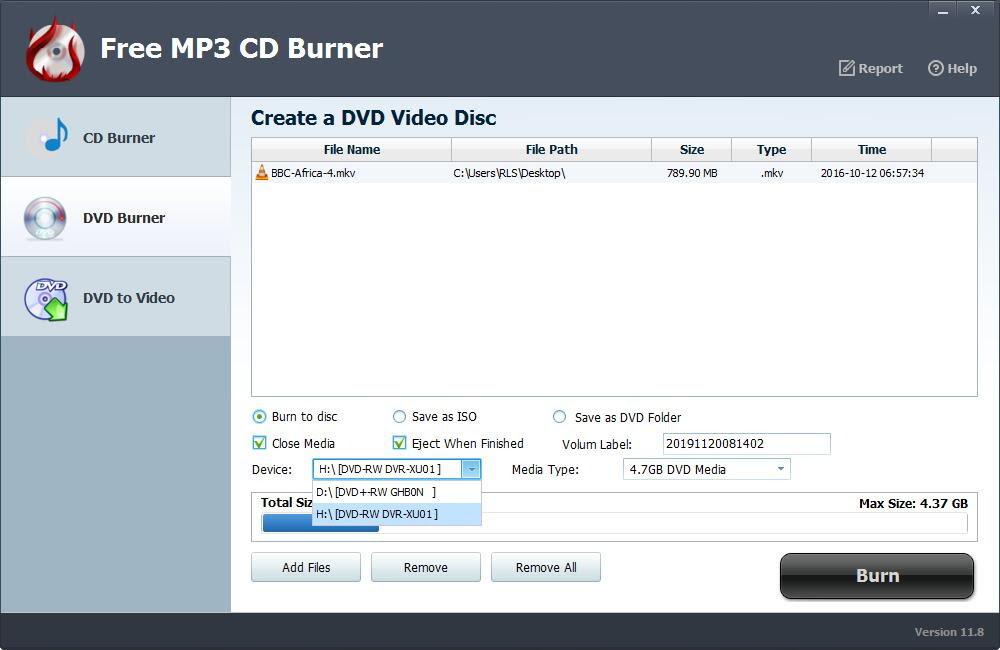The height and width of the screenshot is (650, 1000).
Task: Click the Volum Label input field
Action: click(x=746, y=444)
